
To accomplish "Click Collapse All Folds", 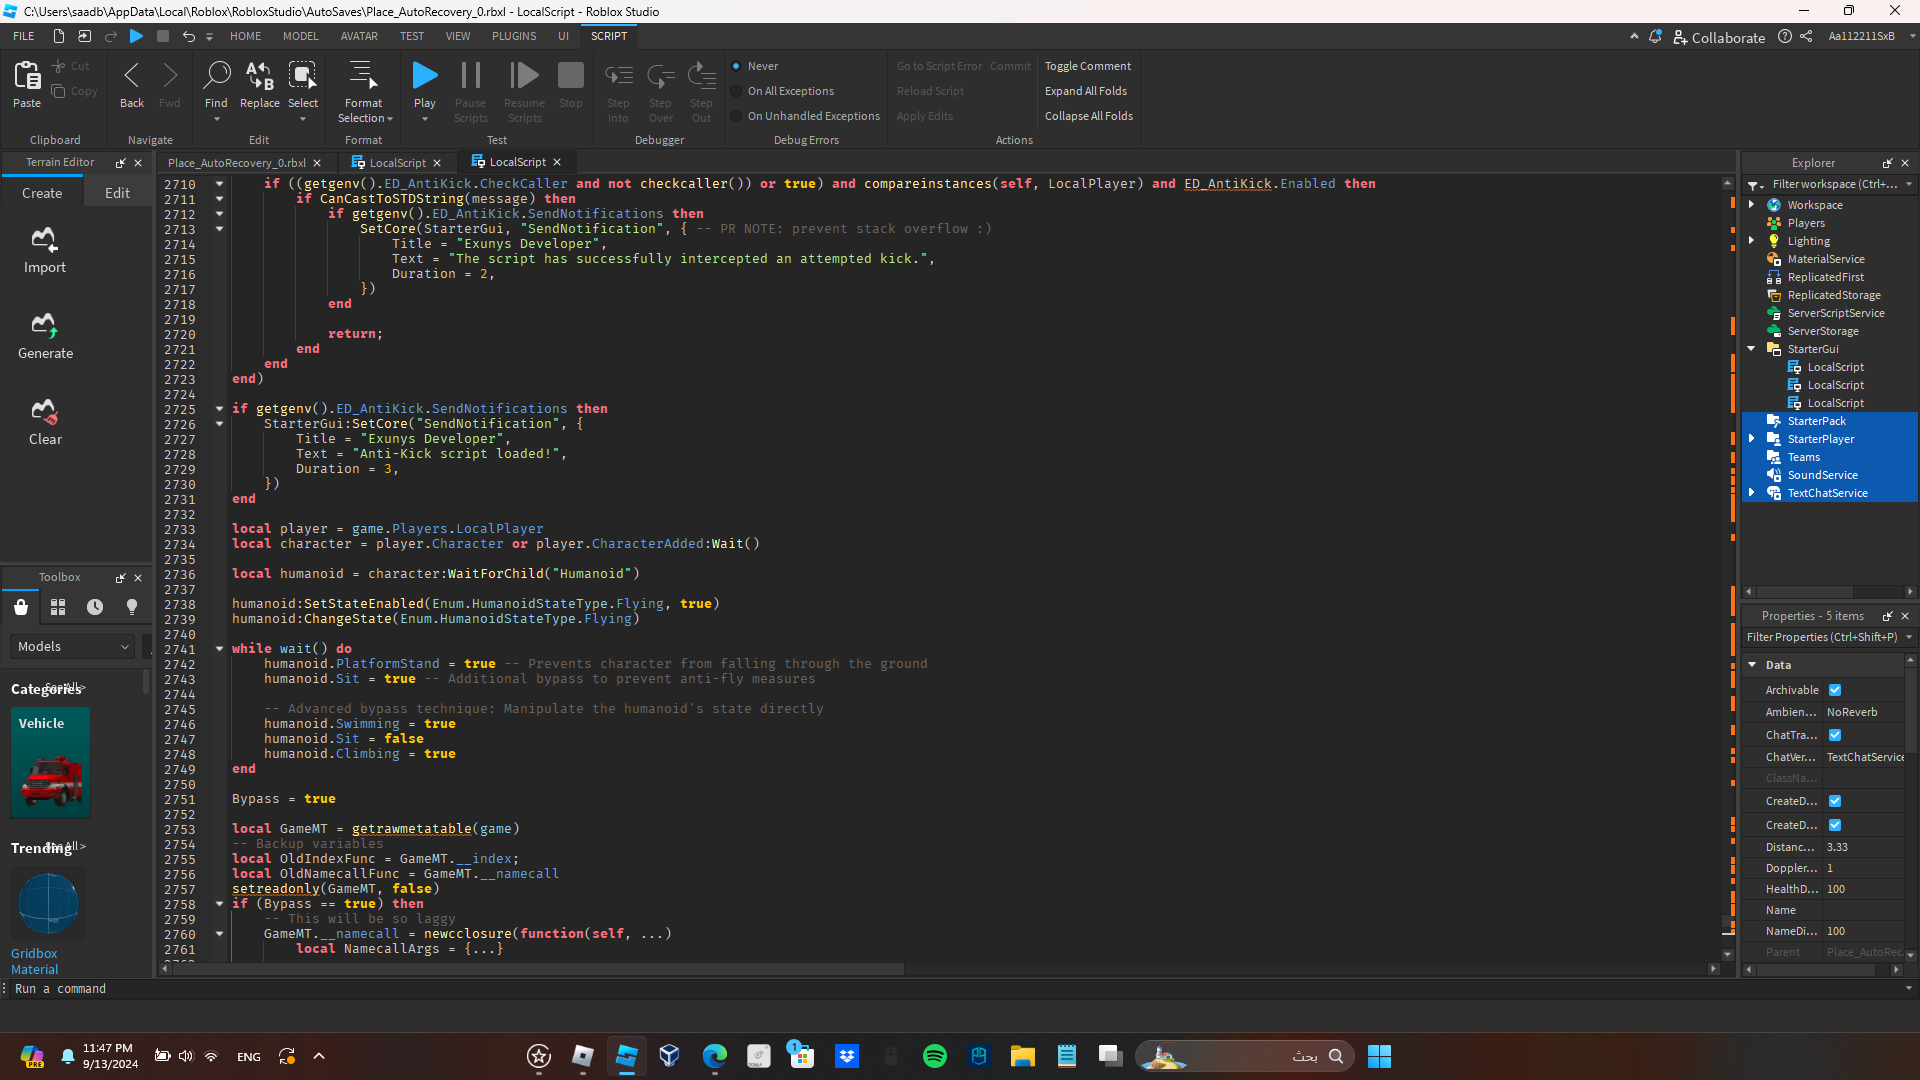I will coord(1089,116).
